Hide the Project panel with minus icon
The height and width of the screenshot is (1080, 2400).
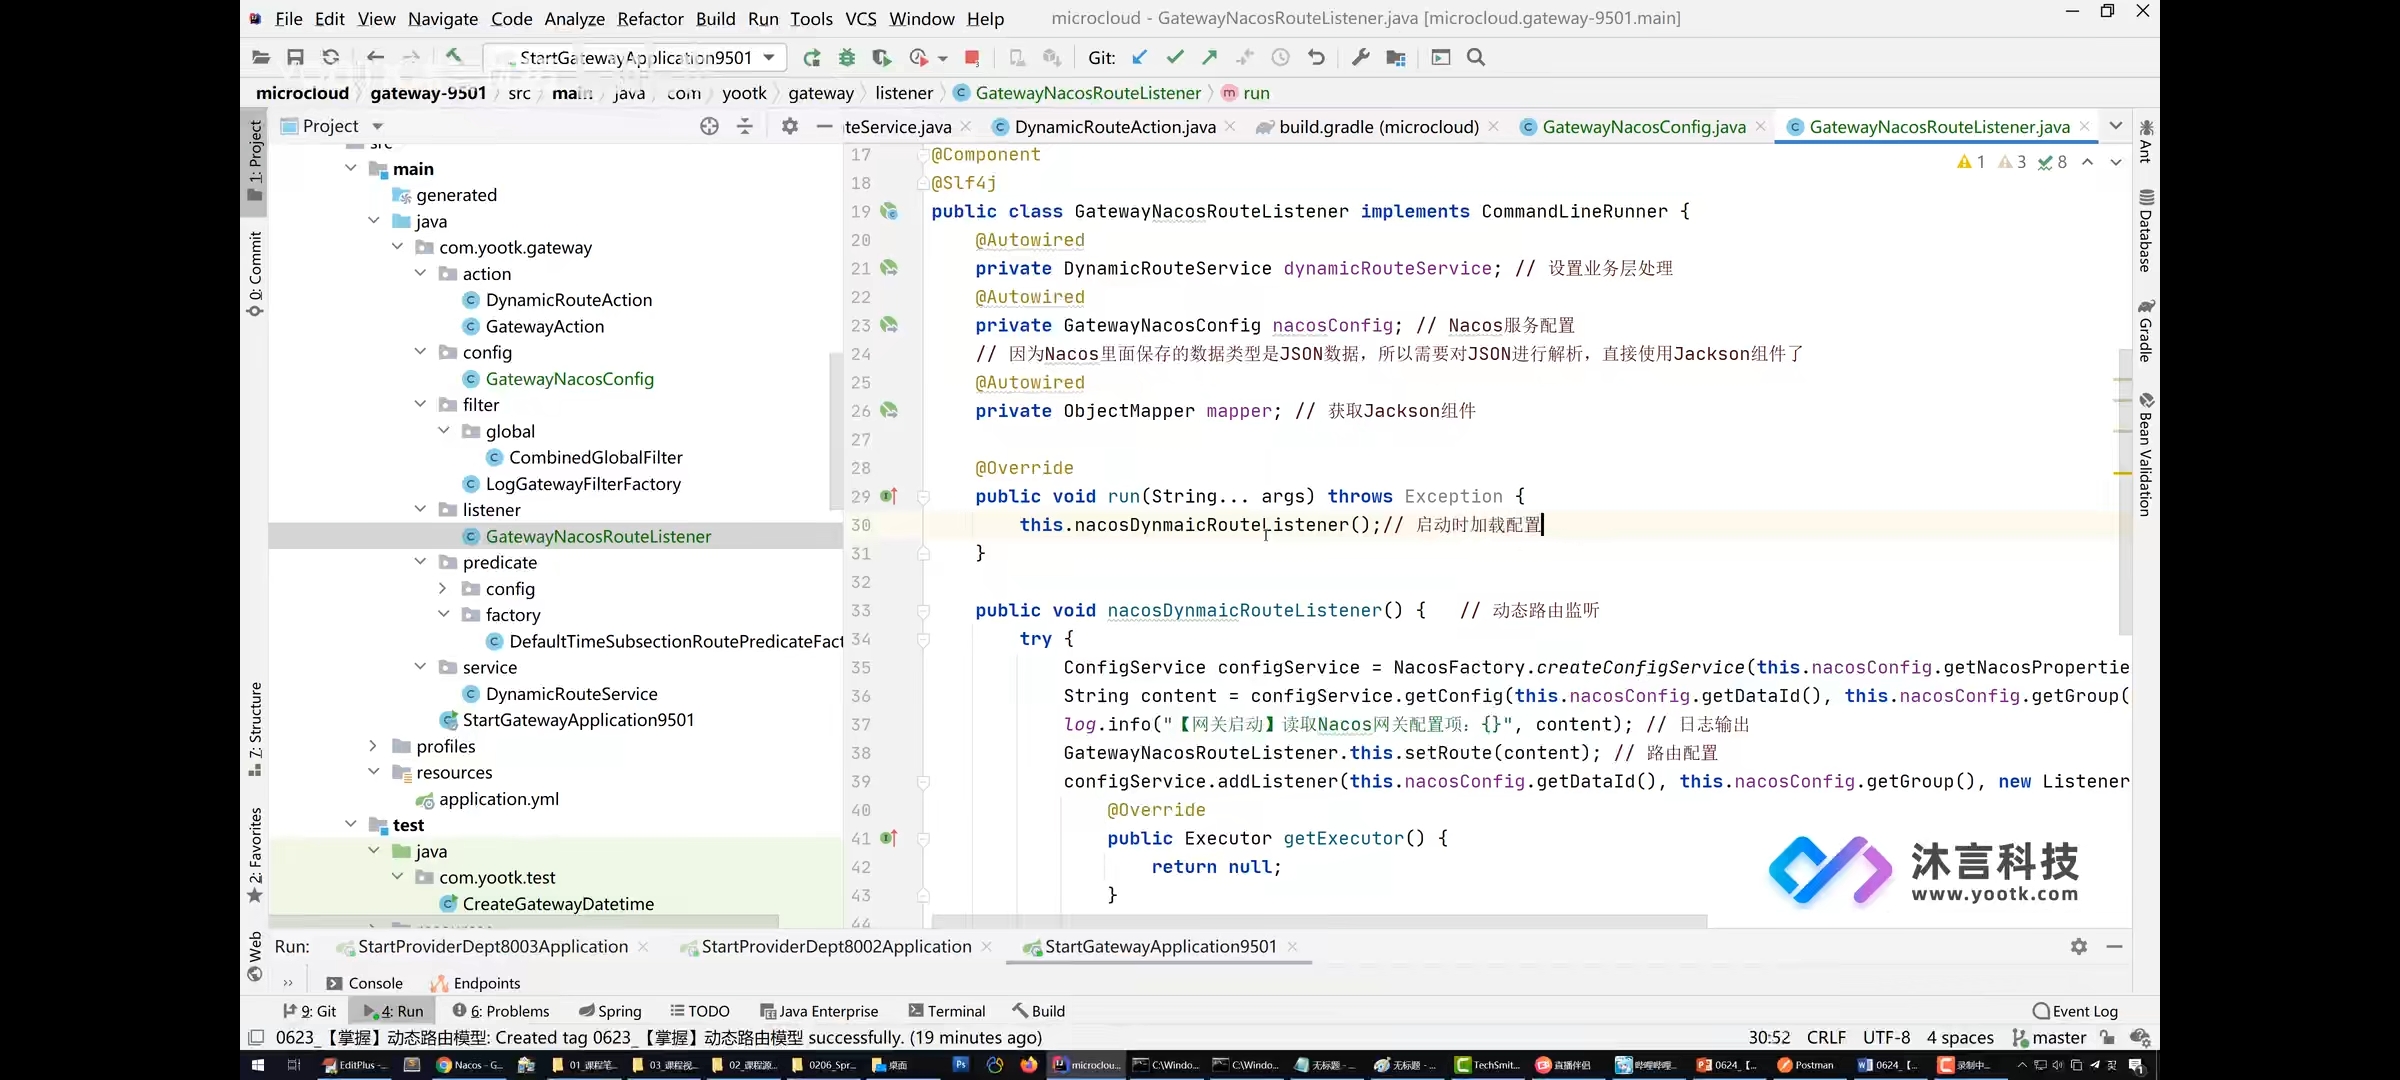pyautogui.click(x=824, y=126)
